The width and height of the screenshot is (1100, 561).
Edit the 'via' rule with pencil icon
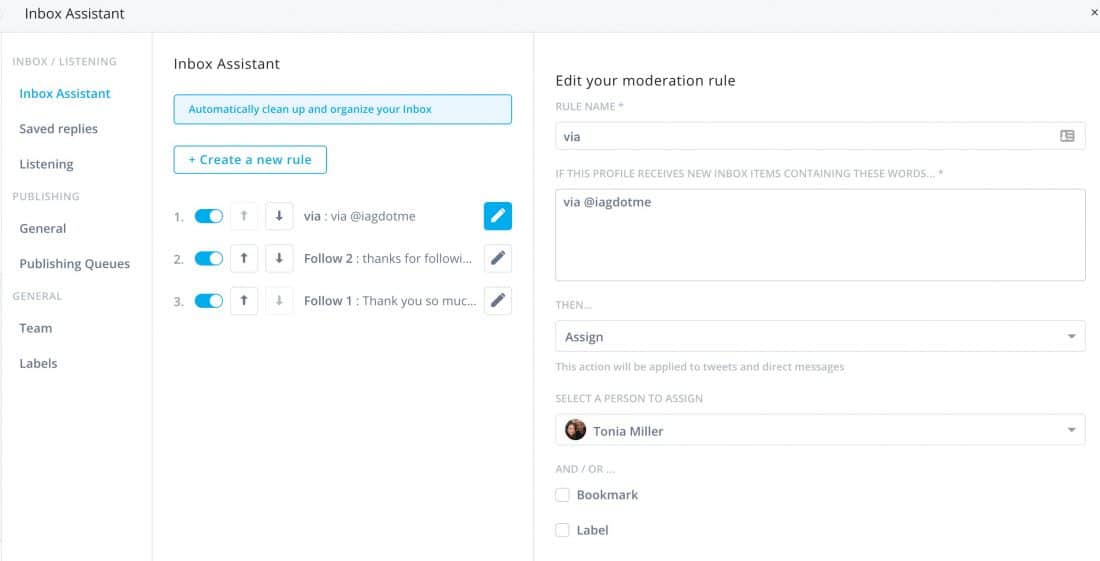pos(497,216)
